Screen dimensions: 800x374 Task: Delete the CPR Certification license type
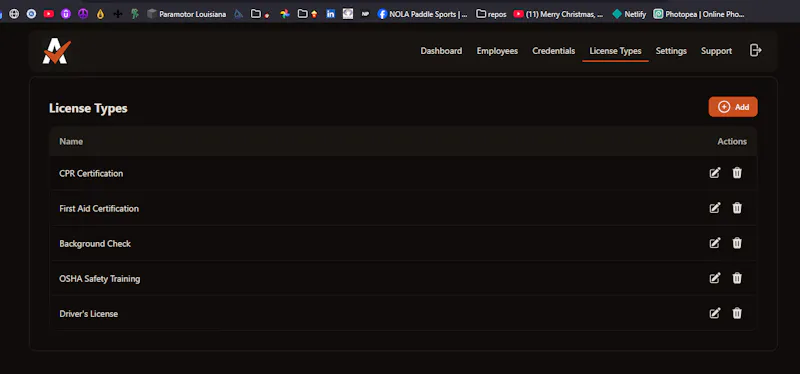coord(737,173)
